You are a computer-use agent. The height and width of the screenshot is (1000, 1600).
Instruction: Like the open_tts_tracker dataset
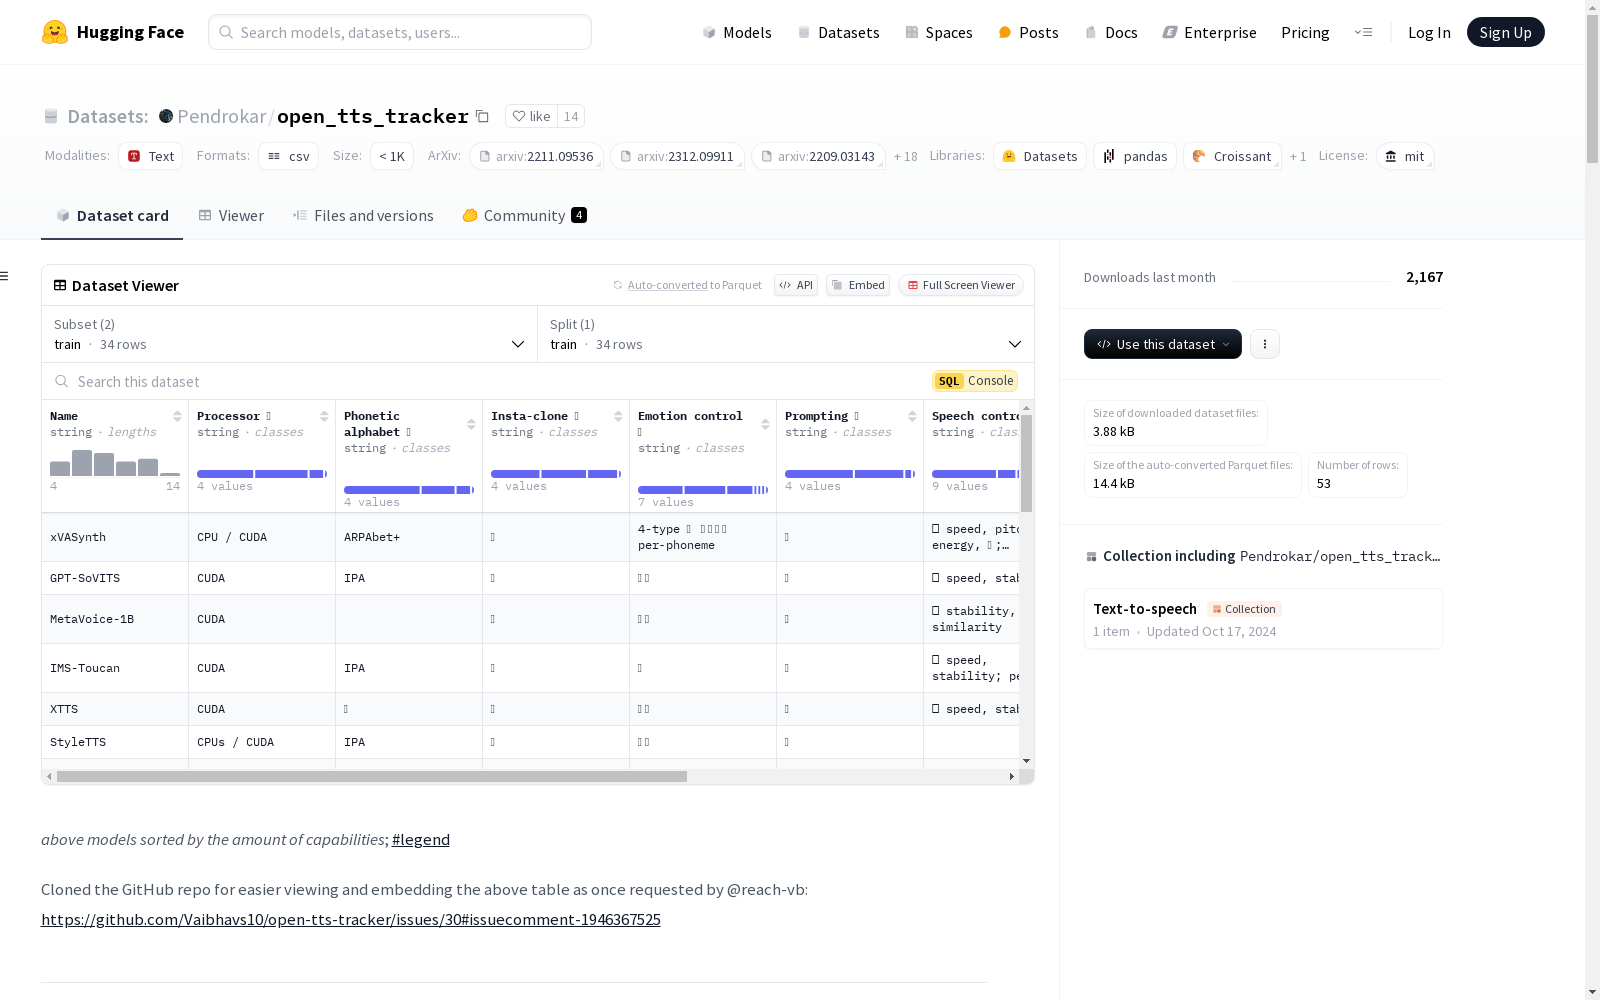tap(531, 116)
